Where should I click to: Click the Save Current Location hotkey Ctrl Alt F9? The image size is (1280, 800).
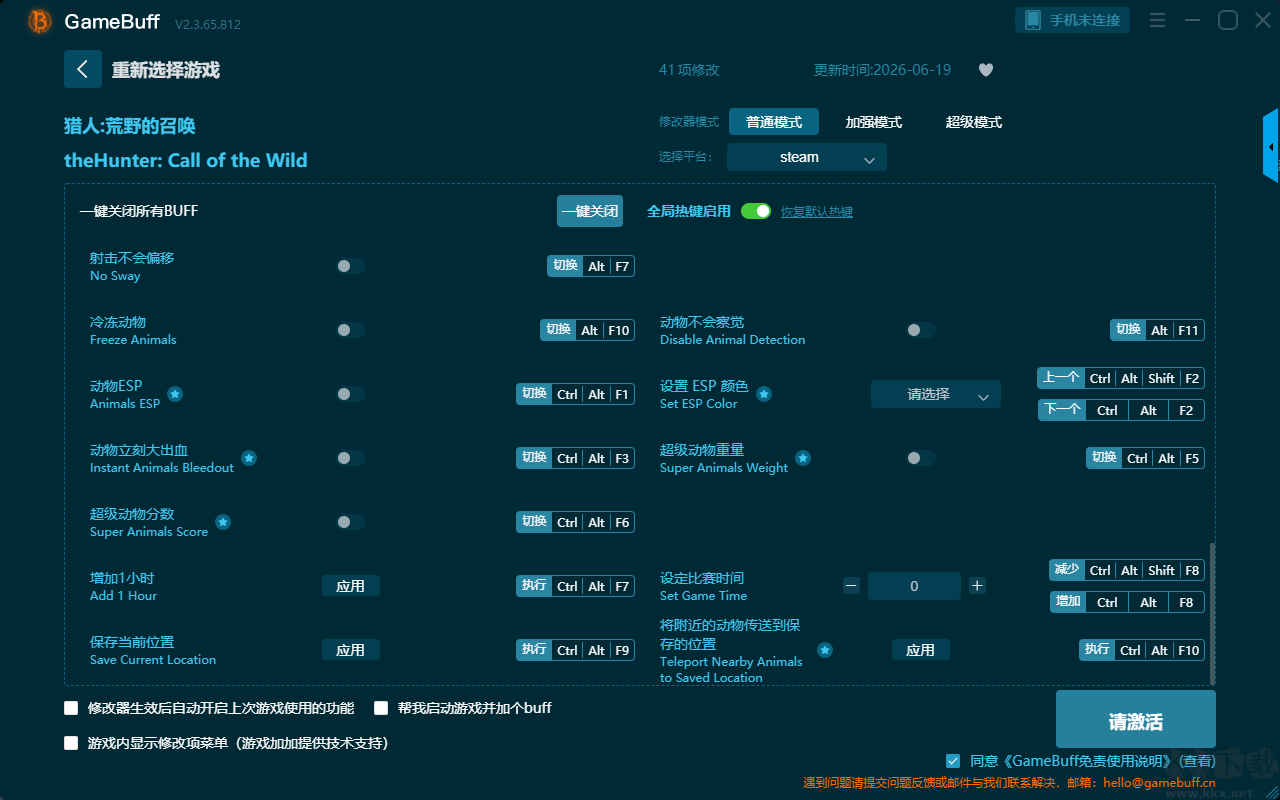(576, 650)
